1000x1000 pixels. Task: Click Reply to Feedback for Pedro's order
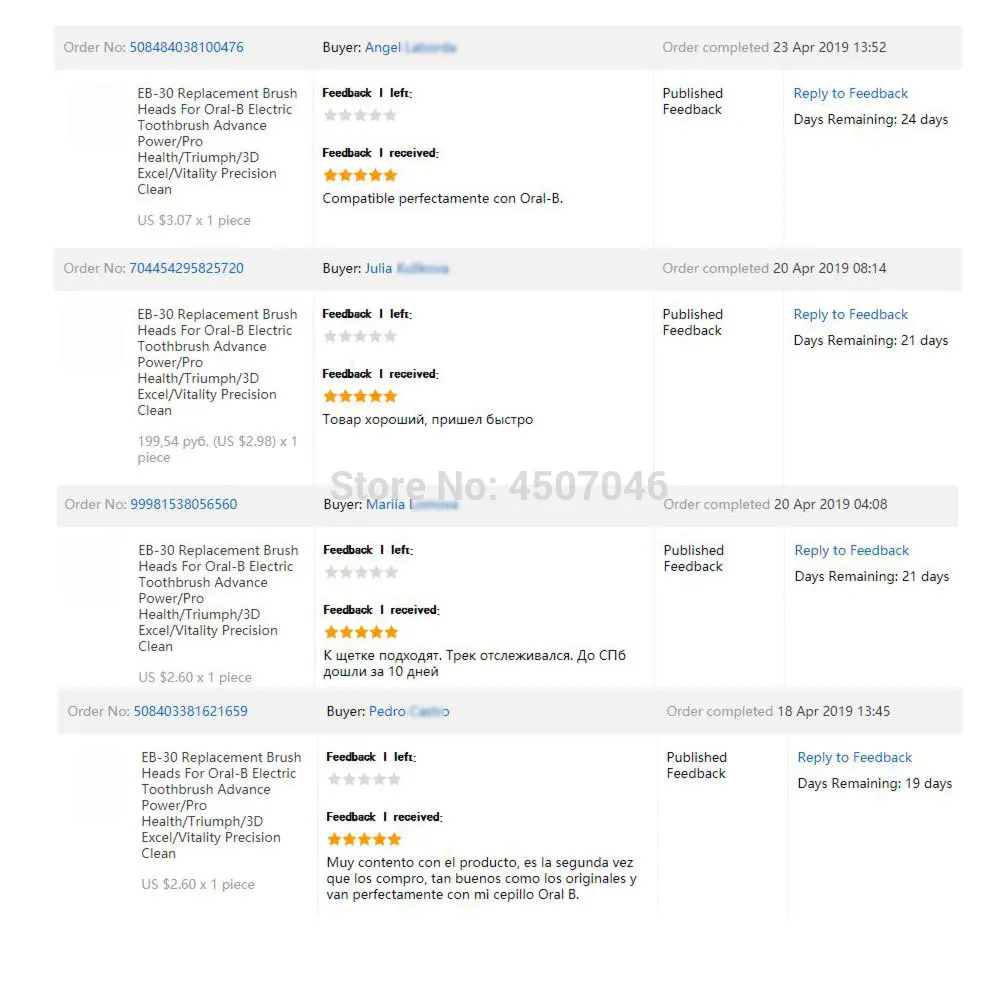pyautogui.click(x=855, y=757)
